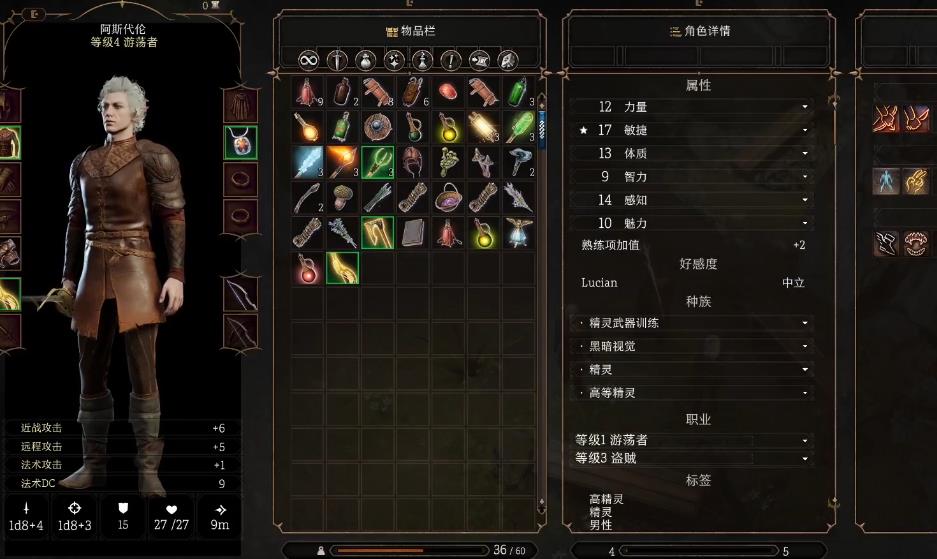This screenshot has width=937, height=559.
Task: Click the equipped amulet slot
Action: (x=240, y=142)
